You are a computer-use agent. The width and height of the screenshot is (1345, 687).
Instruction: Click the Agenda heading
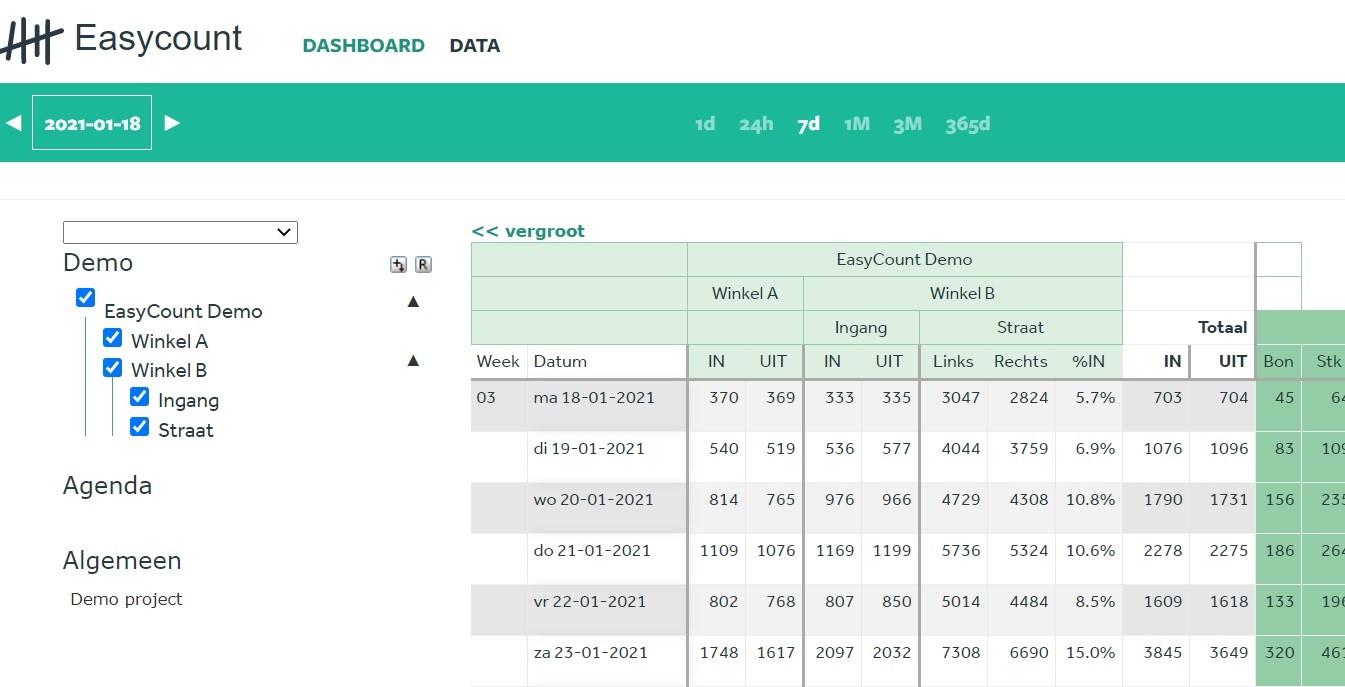coord(107,486)
